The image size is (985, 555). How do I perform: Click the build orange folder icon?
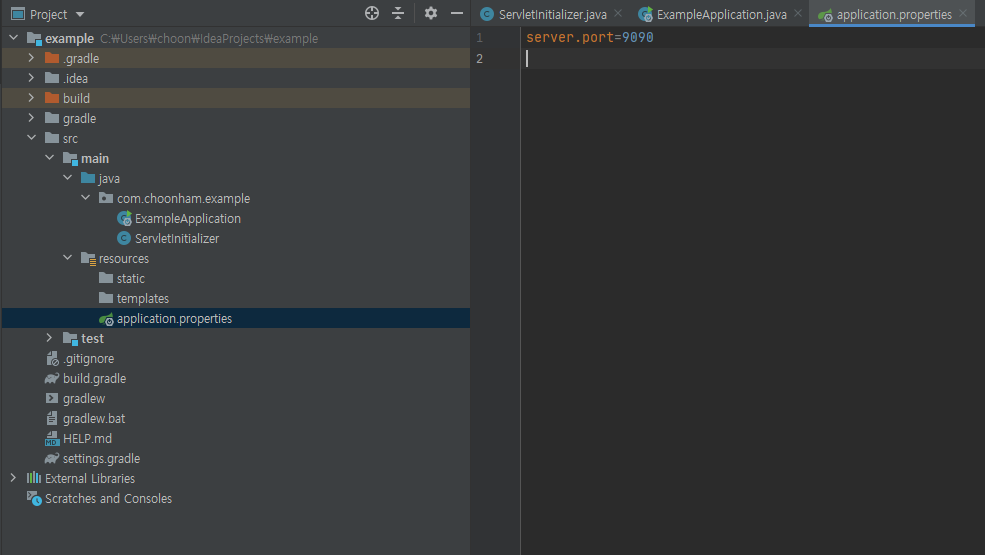tap(52, 98)
